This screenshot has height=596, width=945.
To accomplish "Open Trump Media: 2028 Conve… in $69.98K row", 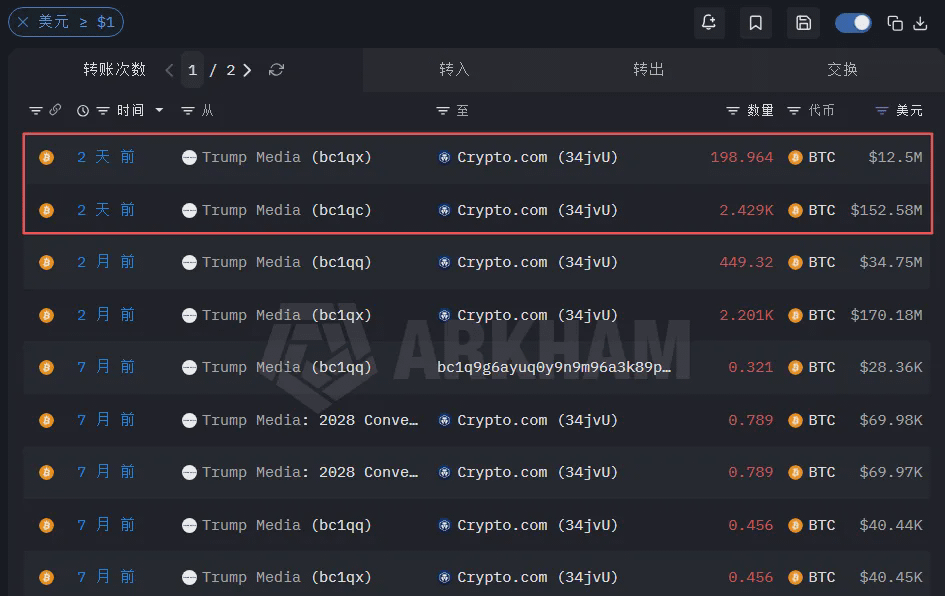I will [x=300, y=421].
